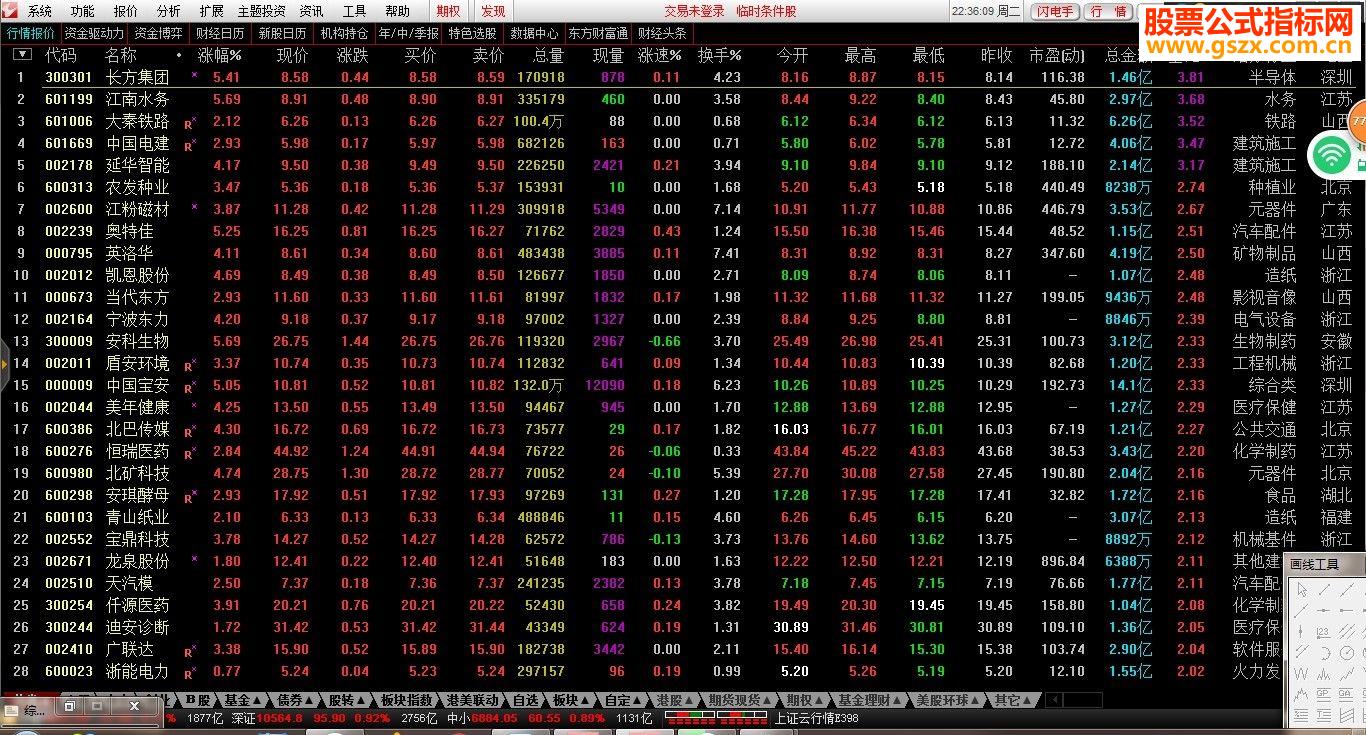The image size is (1366, 735).
Task: Maximize the minimized 综 window
Action: [97, 705]
